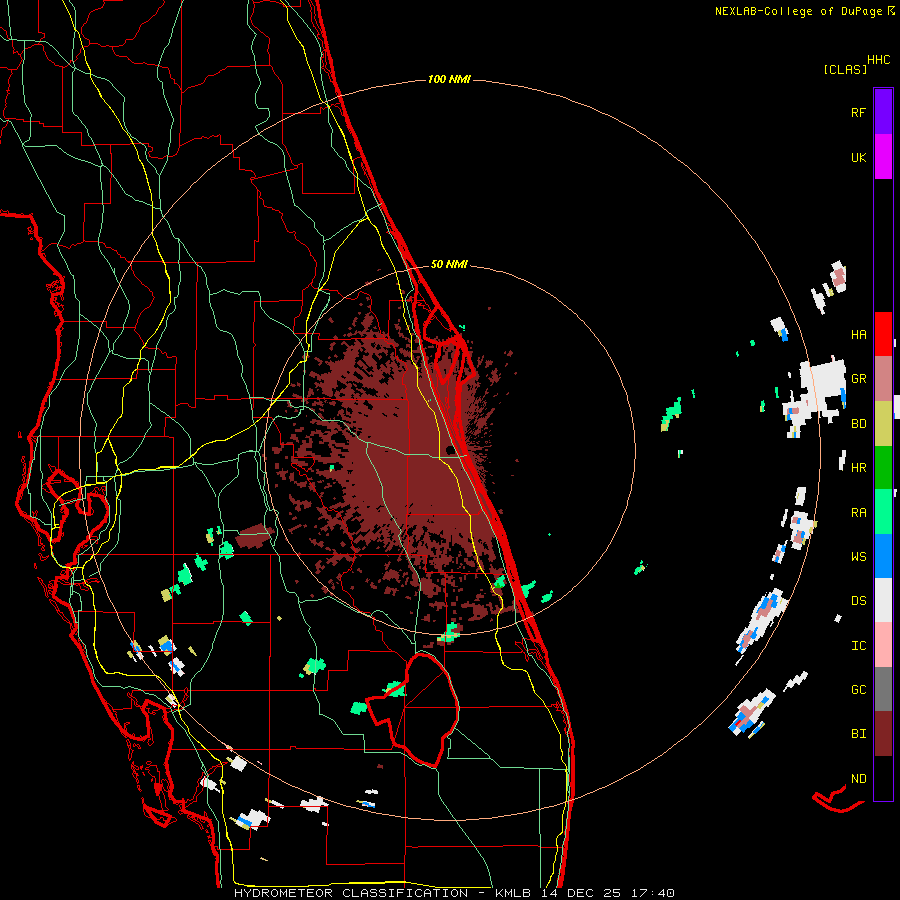Click the white DS legend swatch
This screenshot has width=900, height=900.
(x=883, y=600)
